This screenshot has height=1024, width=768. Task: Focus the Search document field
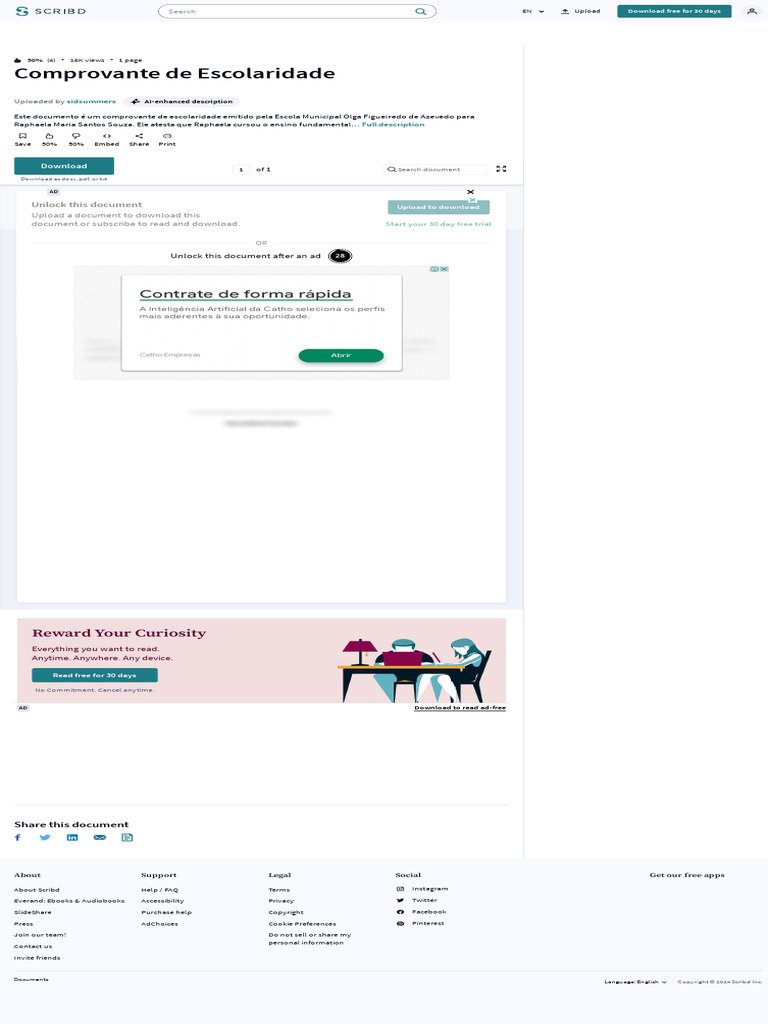435,169
